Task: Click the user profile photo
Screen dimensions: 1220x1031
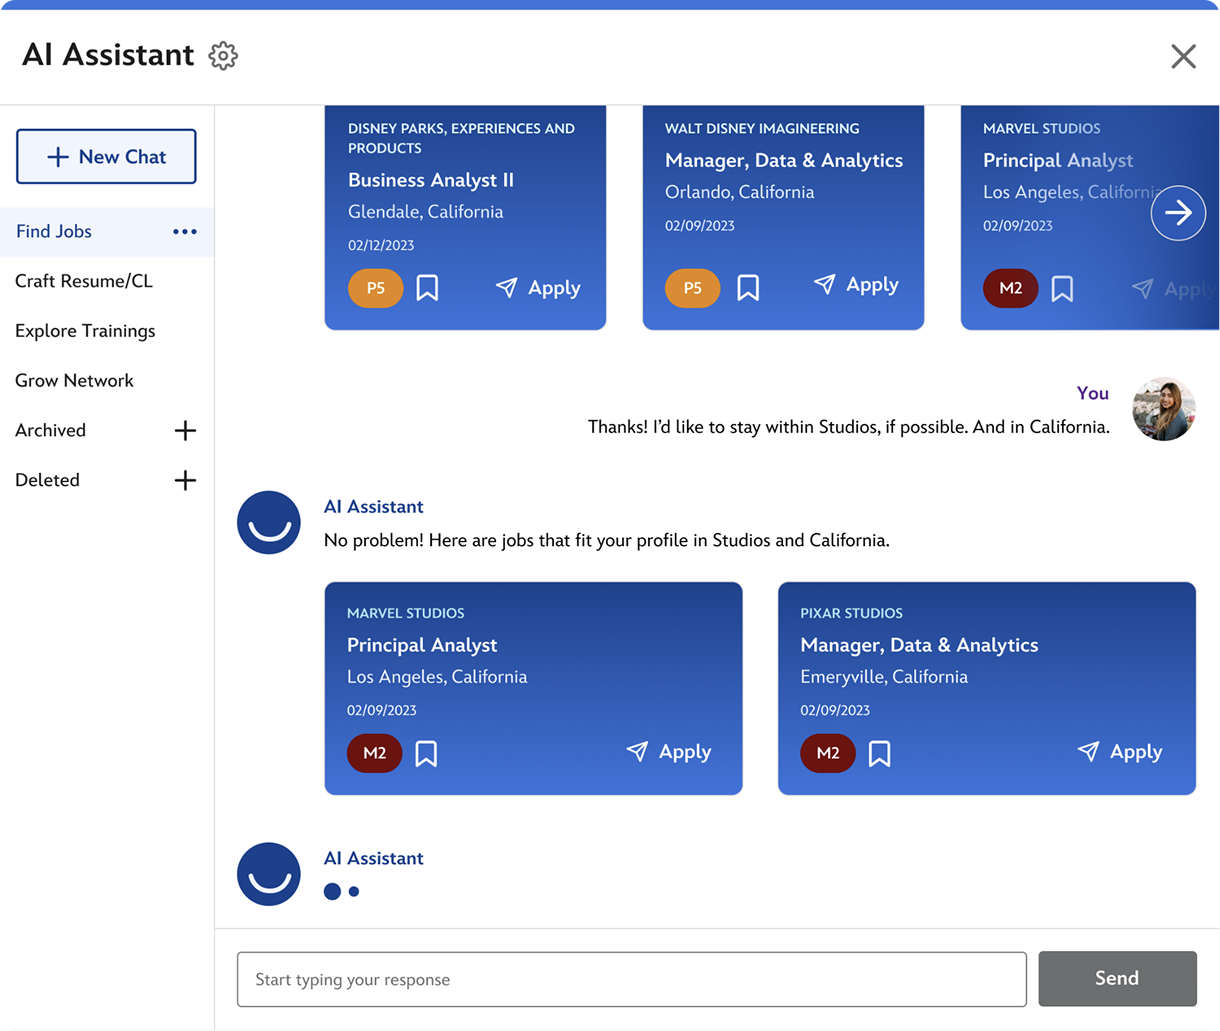Action: 1163,410
